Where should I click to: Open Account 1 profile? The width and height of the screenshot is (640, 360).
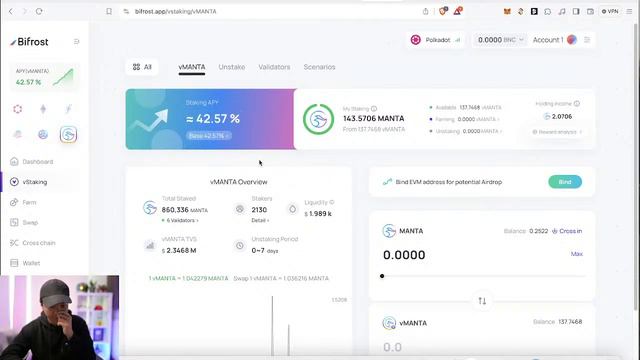(x=555, y=40)
